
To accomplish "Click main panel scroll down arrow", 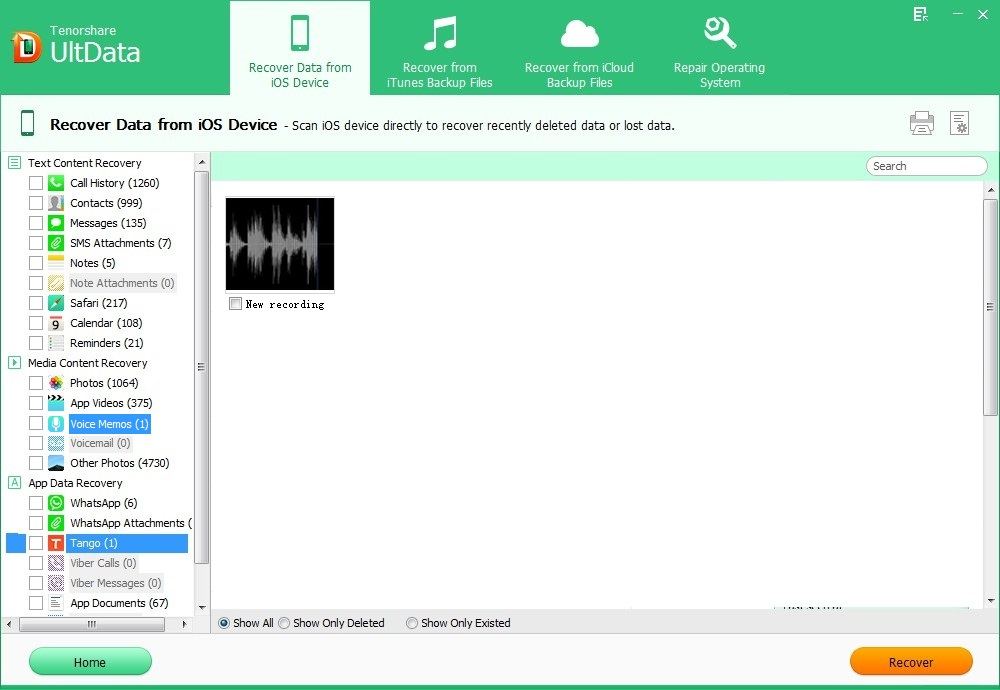I will pos(990,601).
